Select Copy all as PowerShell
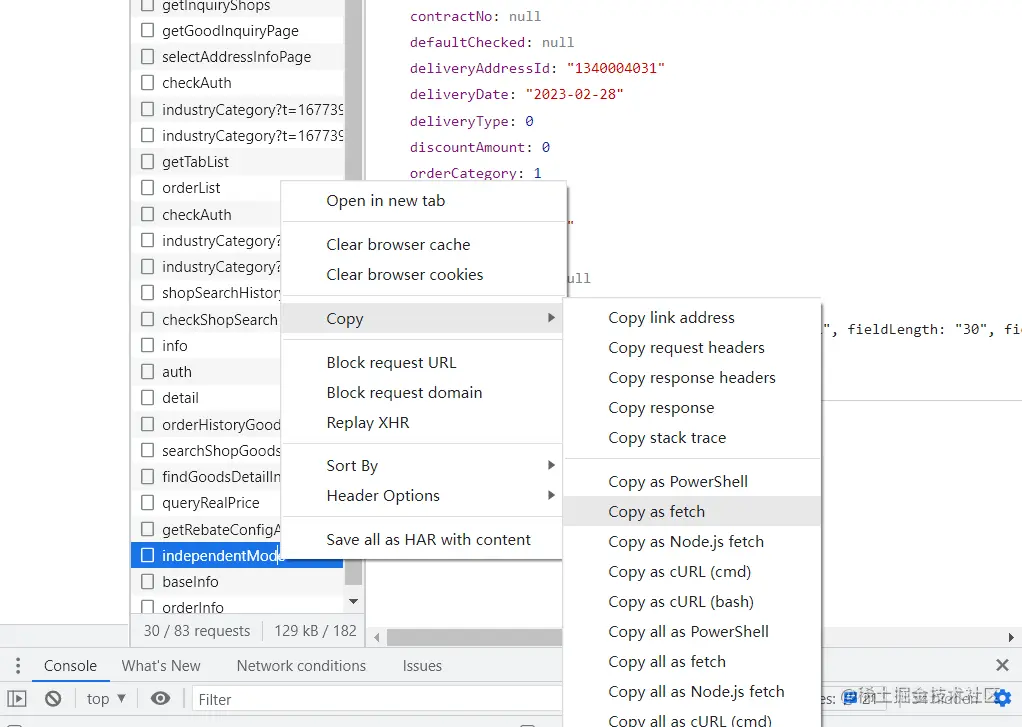The width and height of the screenshot is (1022, 727). 692,631
